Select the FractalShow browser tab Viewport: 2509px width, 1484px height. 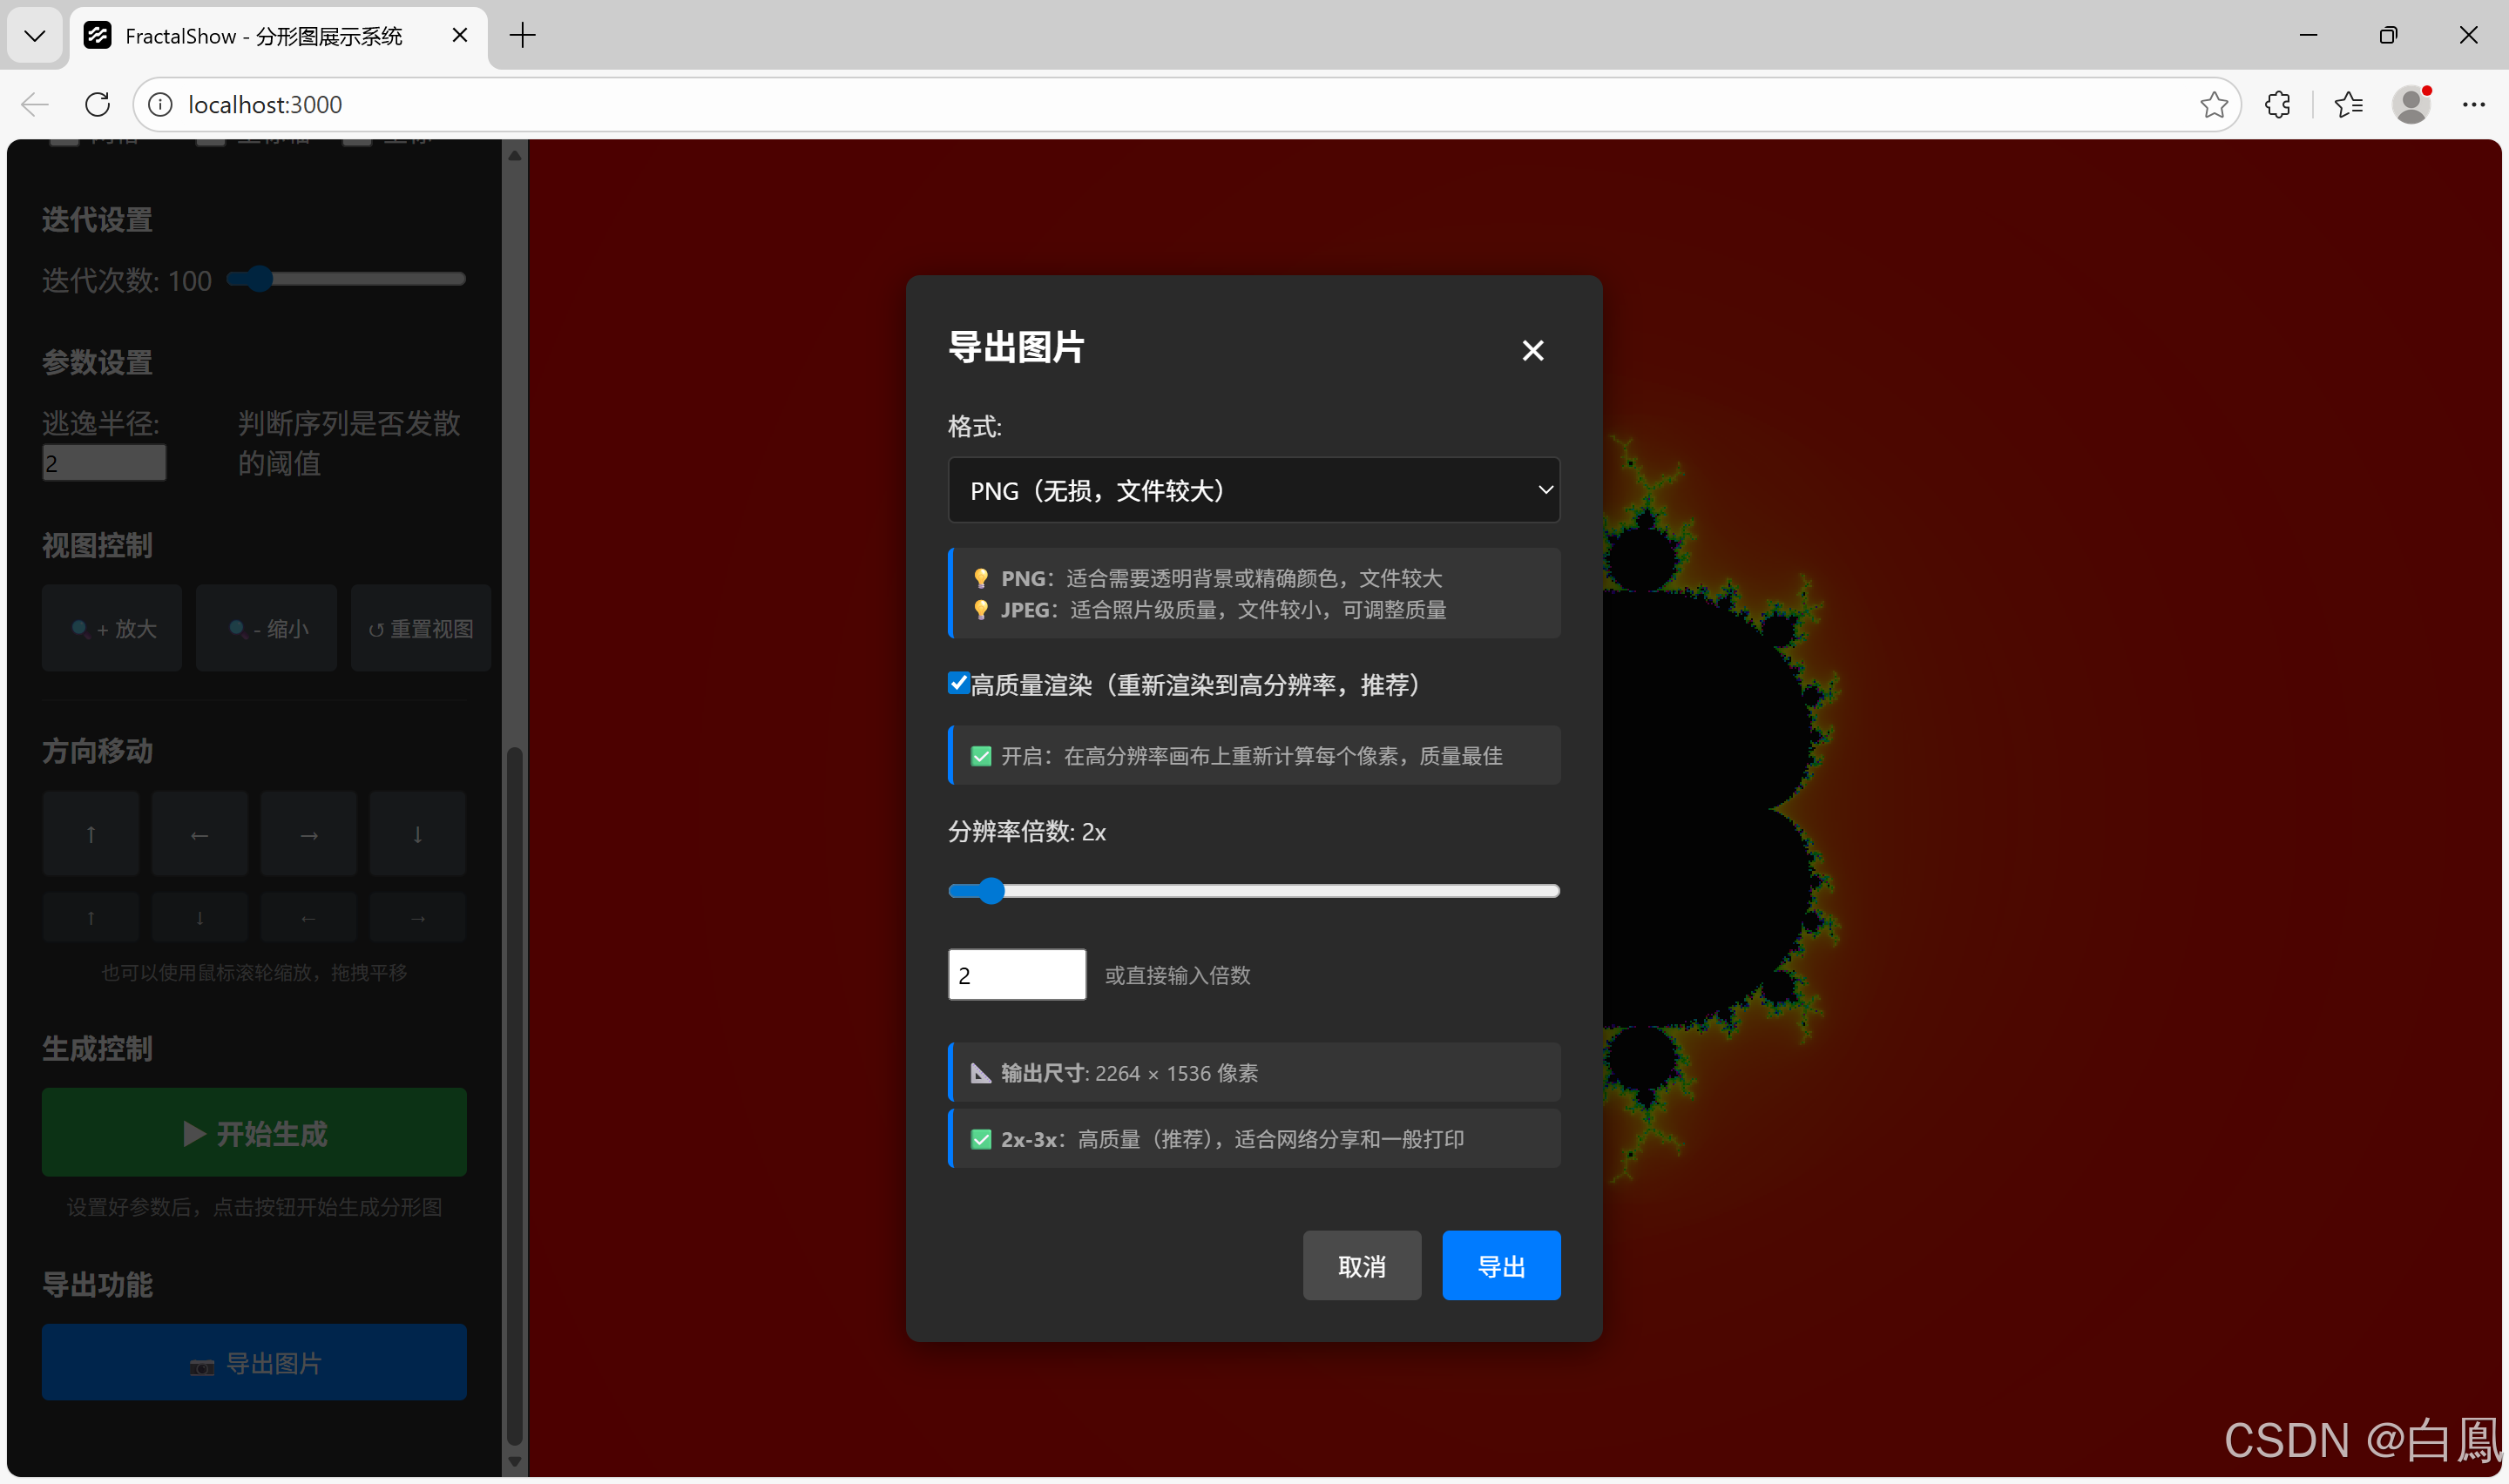tap(265, 36)
